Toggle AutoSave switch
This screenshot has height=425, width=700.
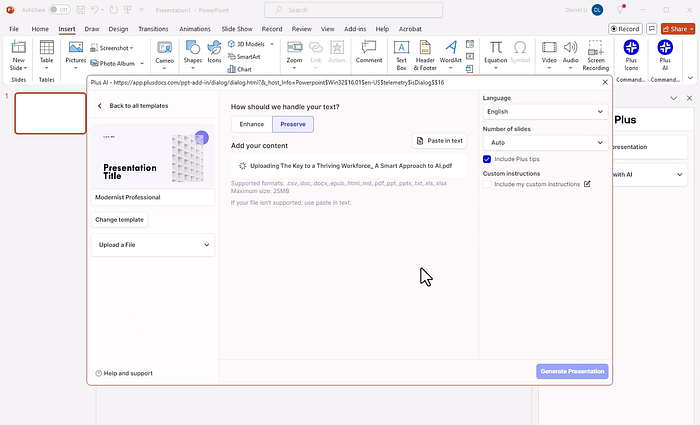point(59,10)
